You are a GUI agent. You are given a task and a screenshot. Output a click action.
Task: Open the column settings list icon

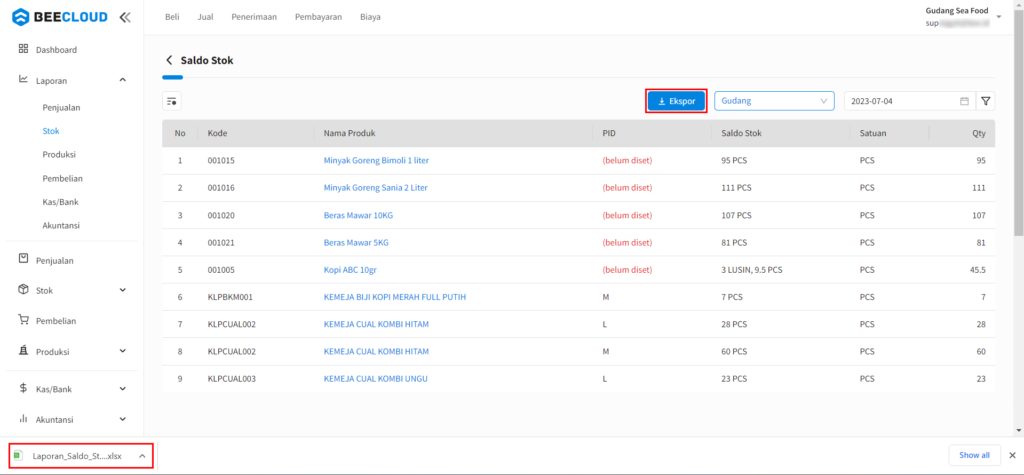click(x=172, y=101)
